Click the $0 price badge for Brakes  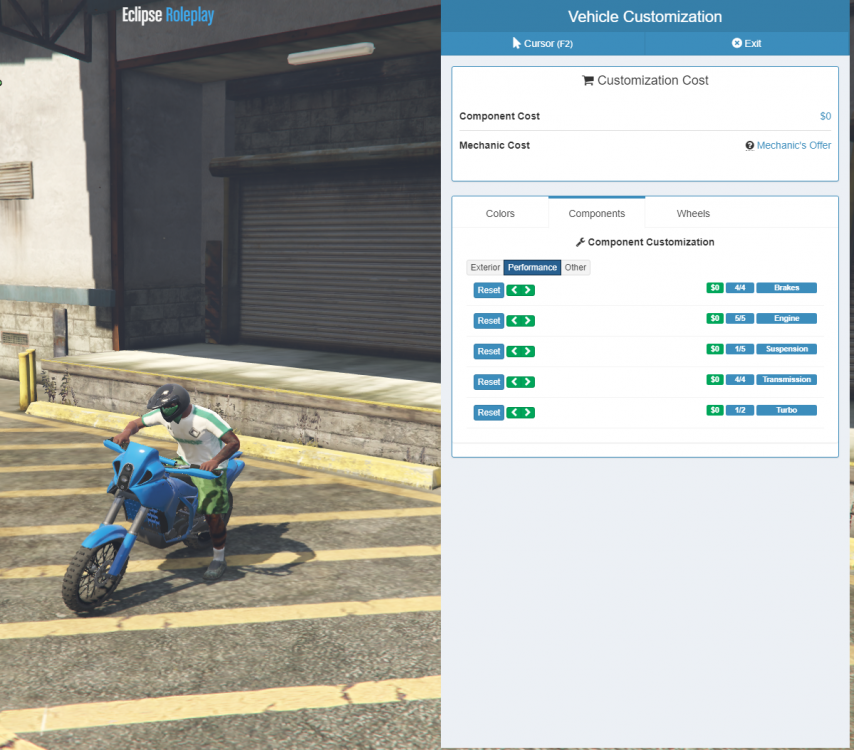click(x=715, y=288)
